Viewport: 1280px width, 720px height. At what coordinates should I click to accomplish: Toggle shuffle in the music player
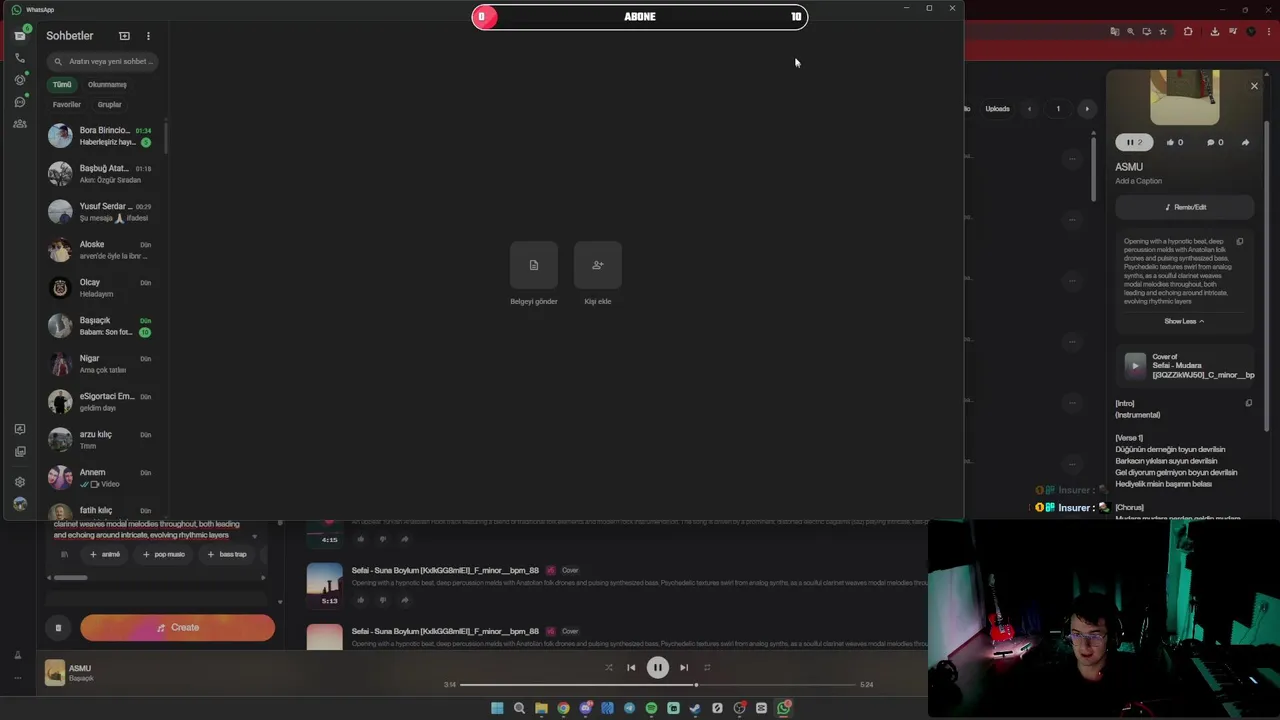[608, 667]
